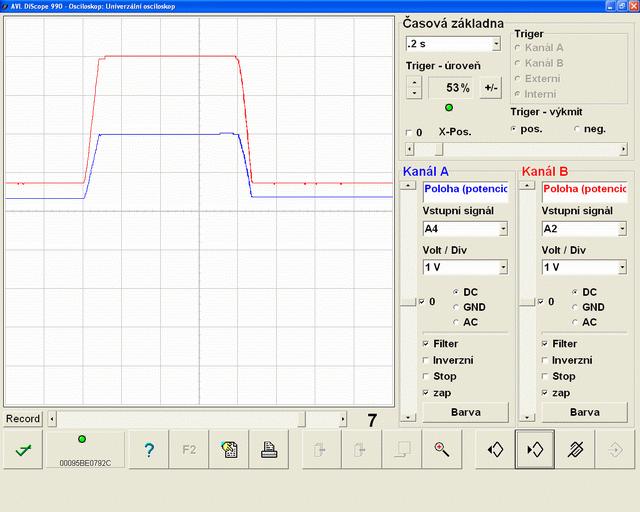Click the magnifier zoom icon
The width and height of the screenshot is (640, 512).
pyautogui.click(x=441, y=450)
